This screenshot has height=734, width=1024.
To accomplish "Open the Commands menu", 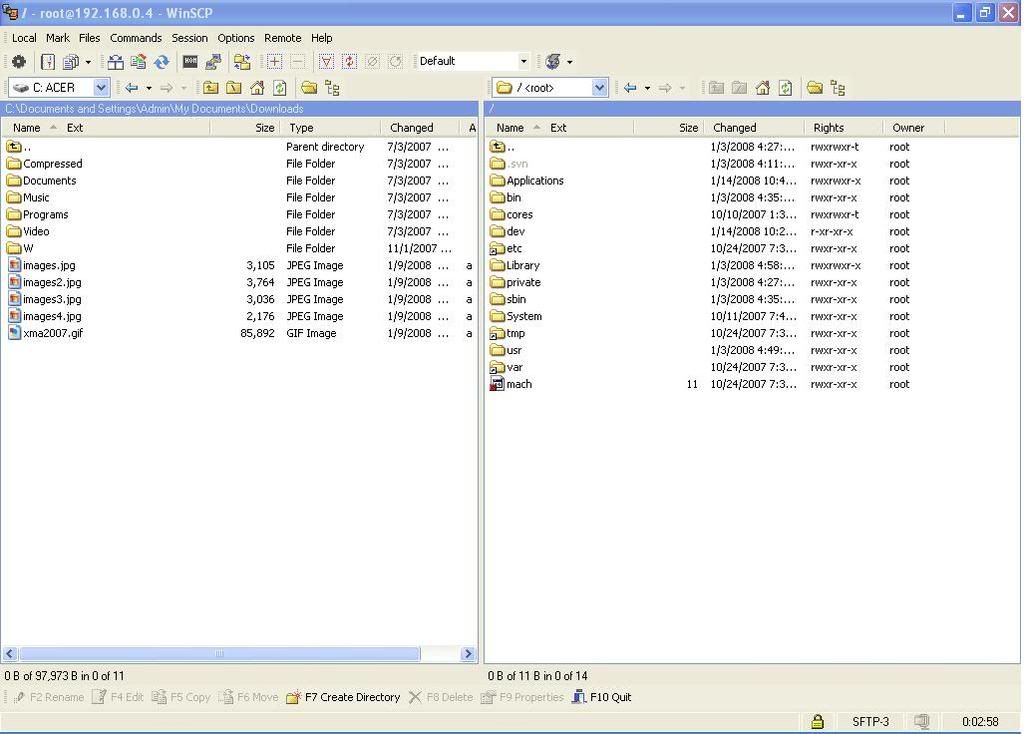I will coord(136,38).
